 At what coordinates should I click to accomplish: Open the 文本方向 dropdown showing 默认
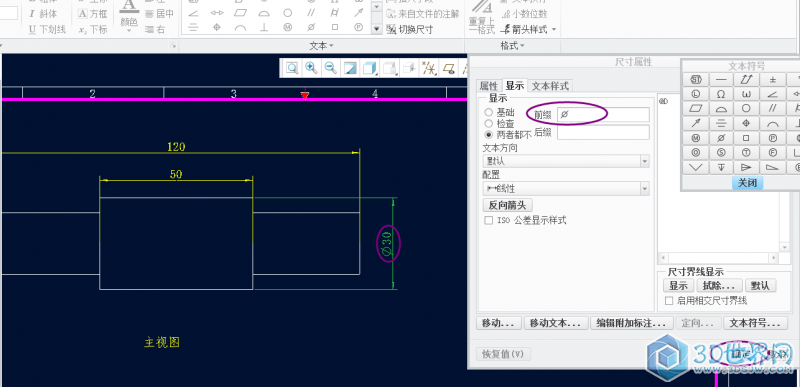[566, 161]
